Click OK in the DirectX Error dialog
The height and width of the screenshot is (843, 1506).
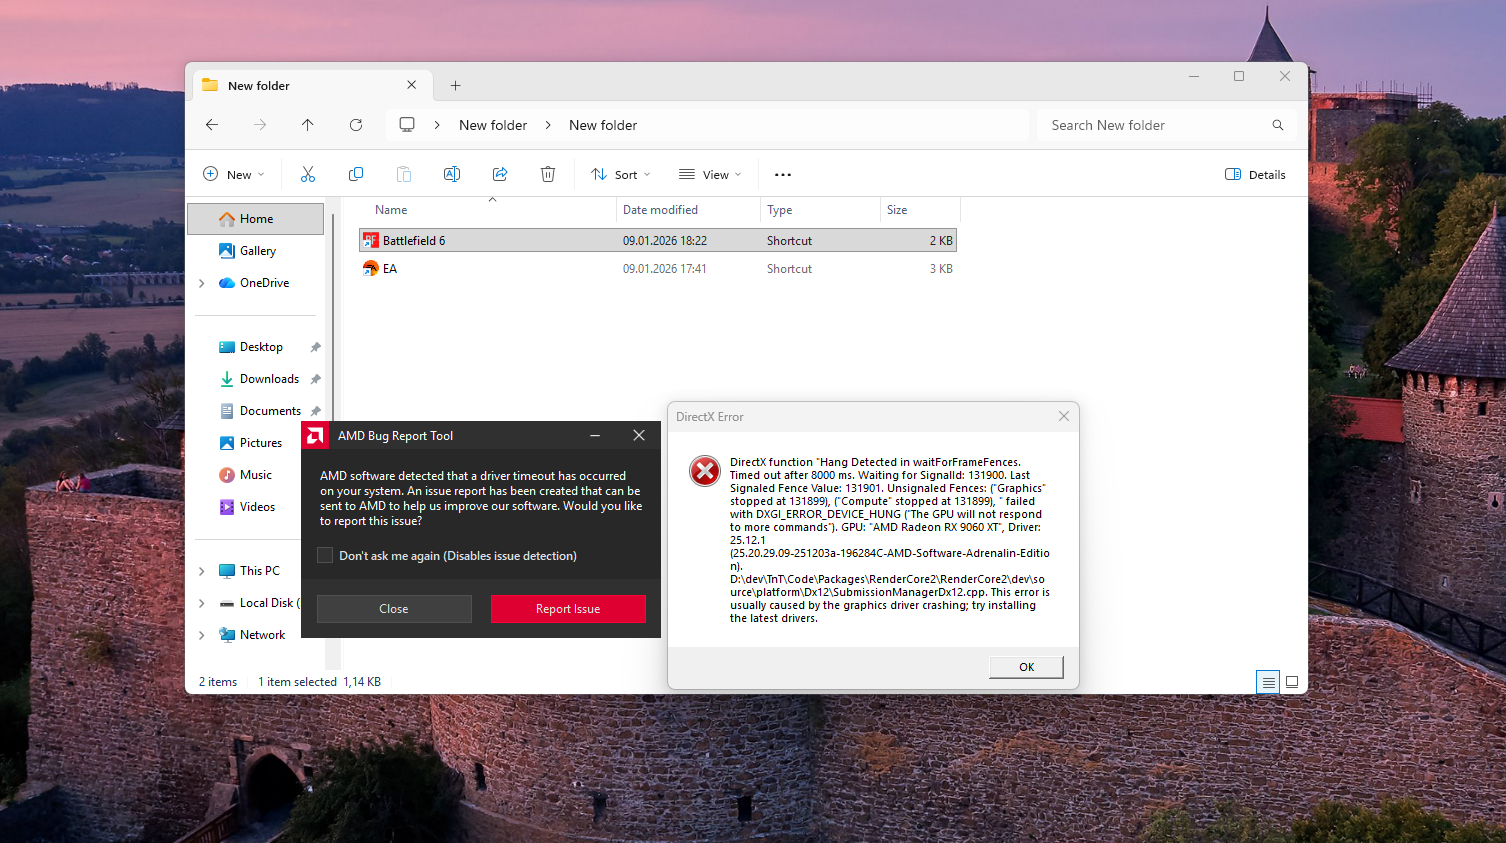(1026, 667)
